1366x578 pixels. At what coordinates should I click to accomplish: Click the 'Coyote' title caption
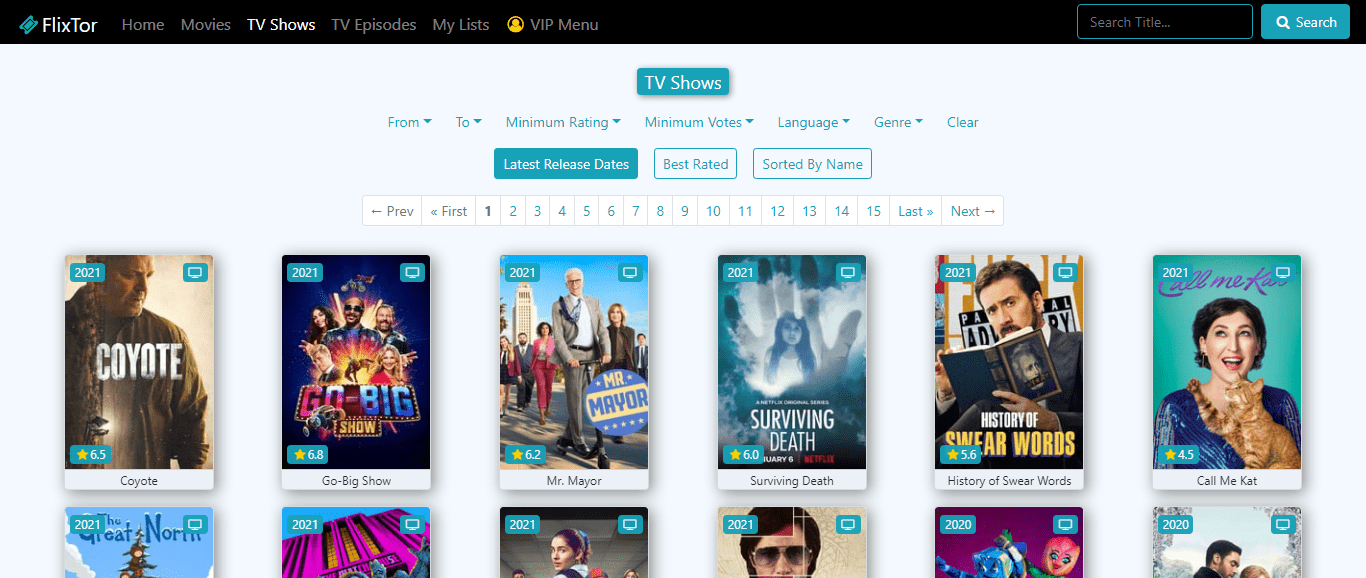(x=139, y=481)
